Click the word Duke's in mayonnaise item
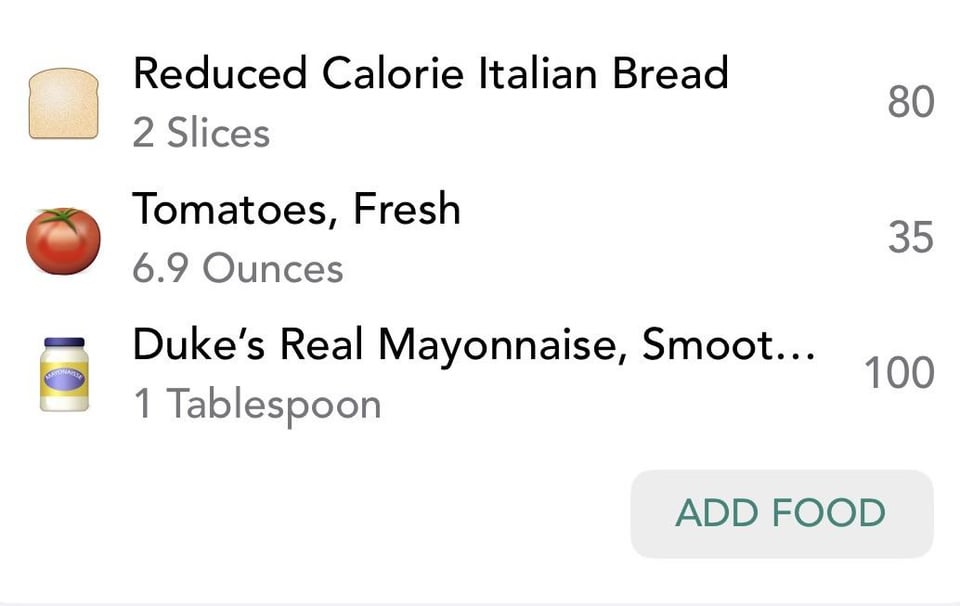This screenshot has height=606, width=960. [x=200, y=345]
